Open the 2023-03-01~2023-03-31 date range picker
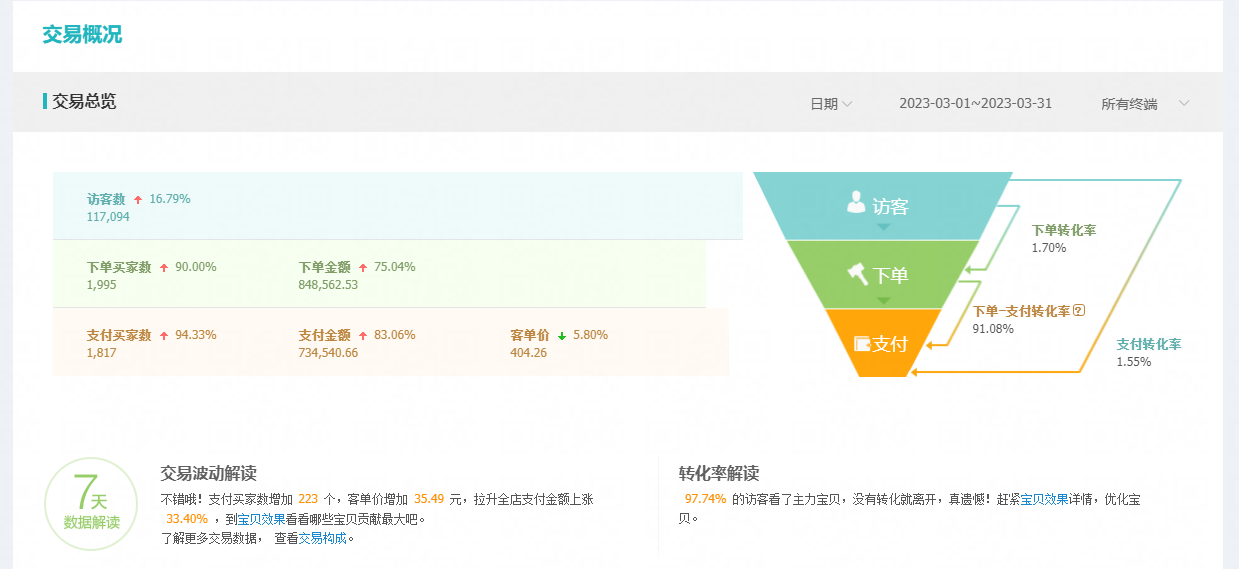 (975, 104)
